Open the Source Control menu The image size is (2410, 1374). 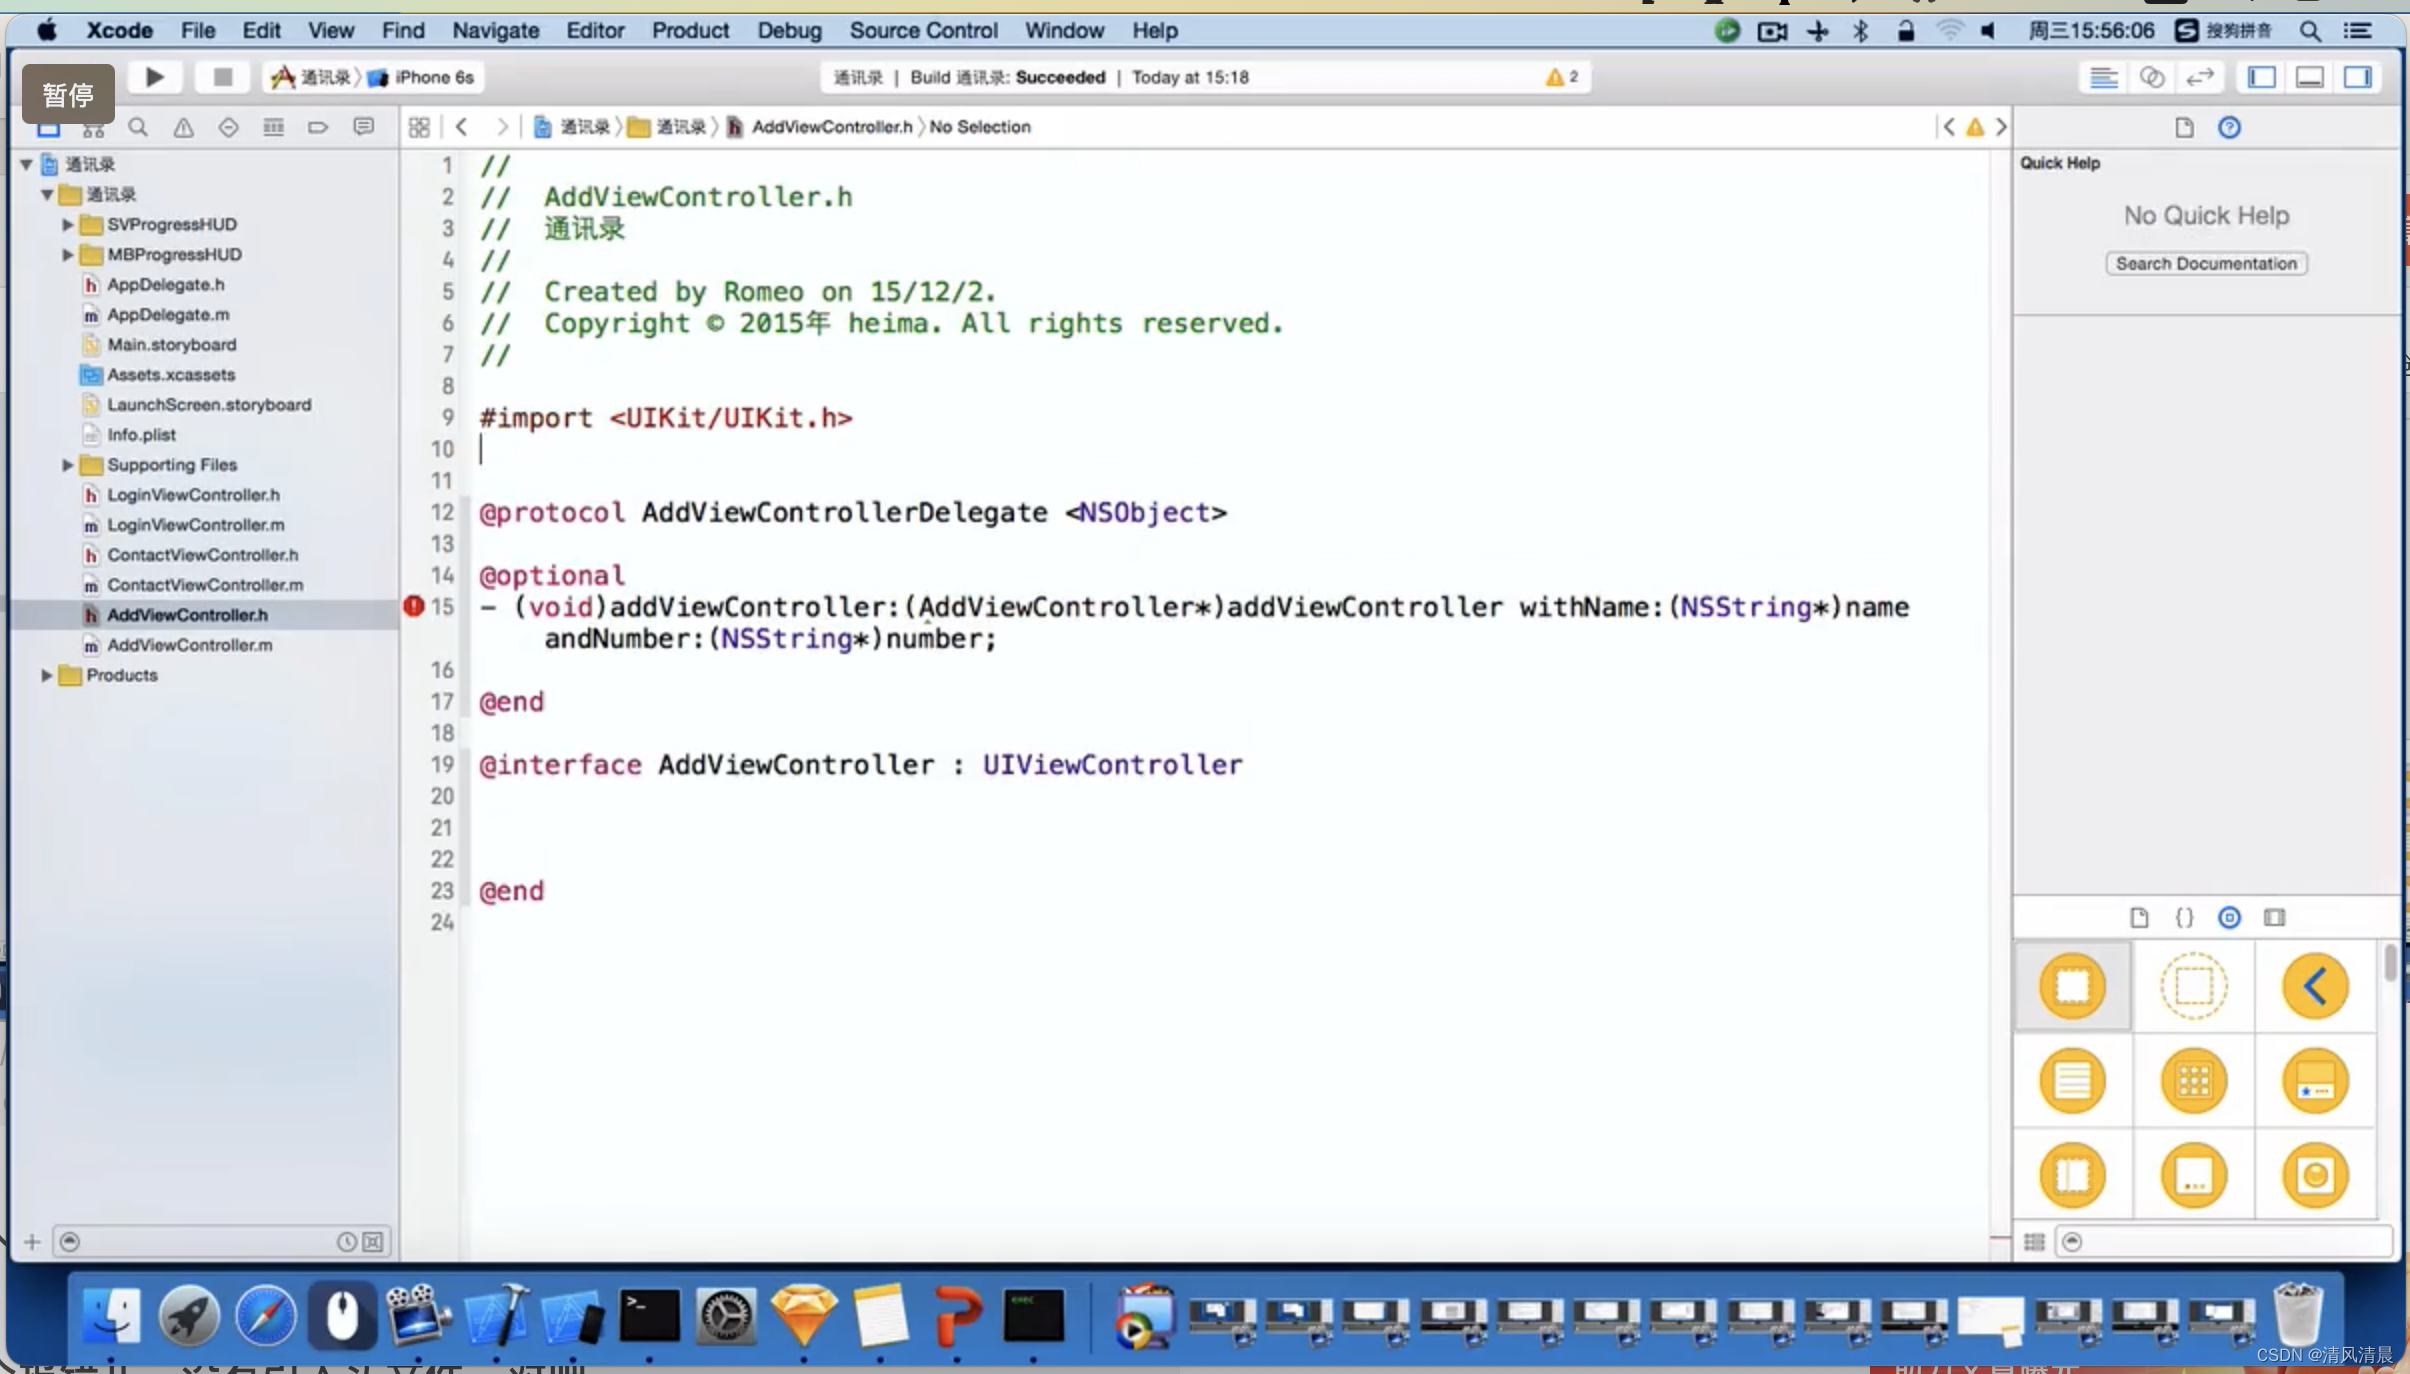(923, 30)
